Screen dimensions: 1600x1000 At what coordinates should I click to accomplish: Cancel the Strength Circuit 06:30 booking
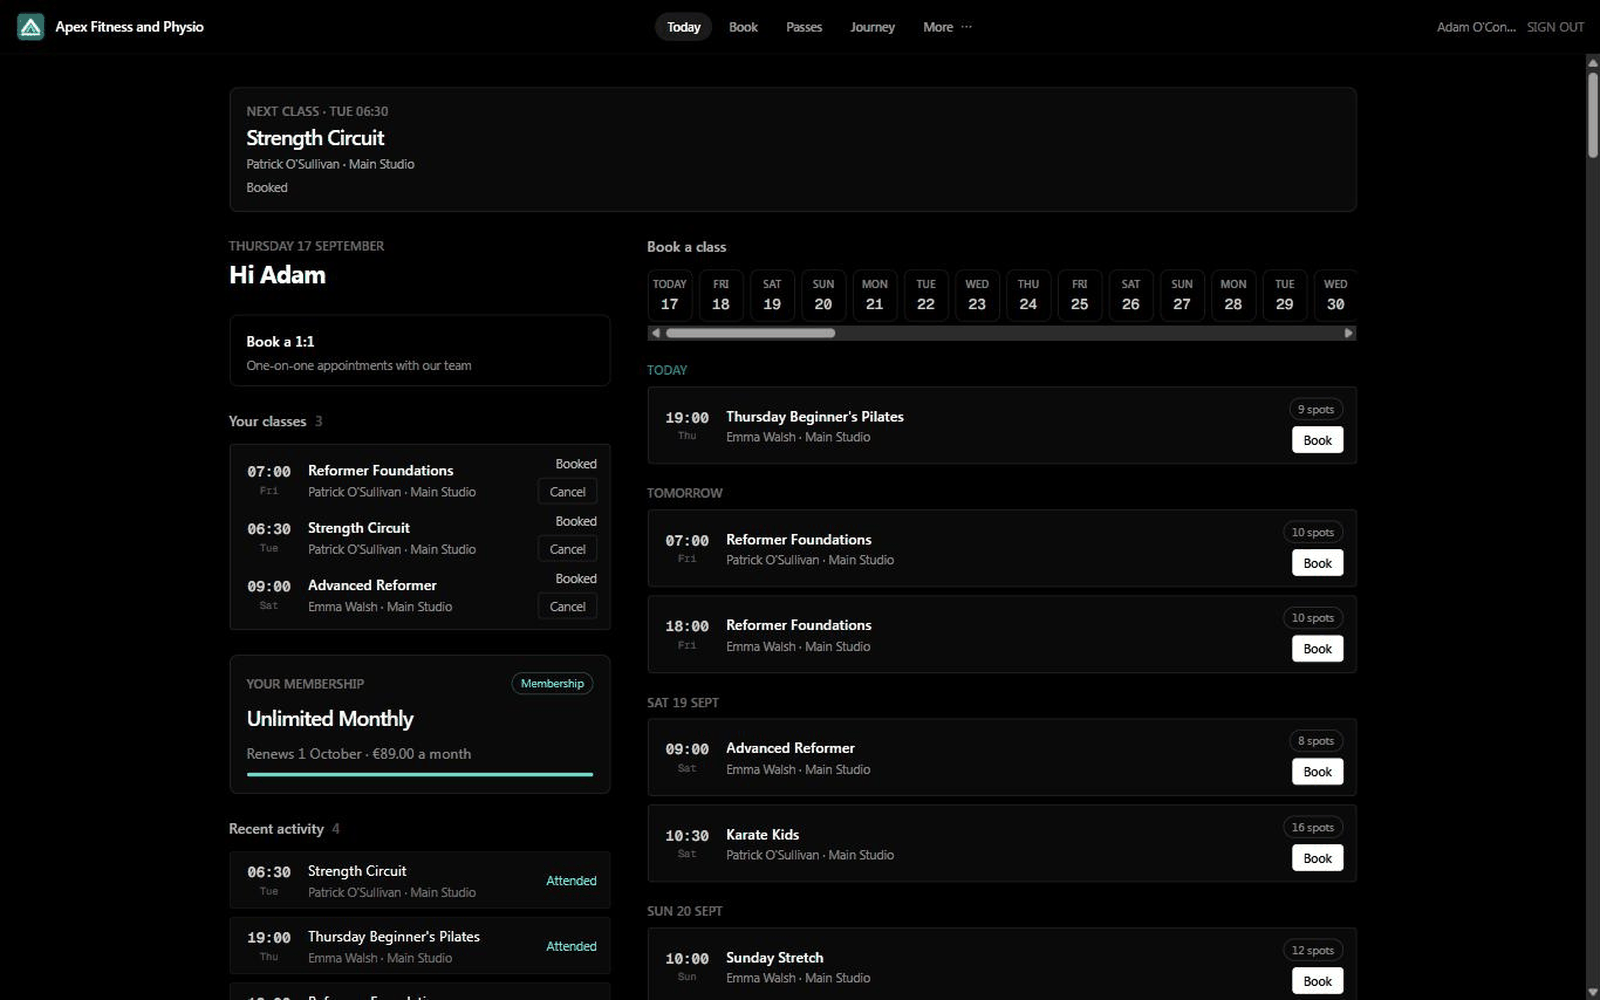coord(567,549)
